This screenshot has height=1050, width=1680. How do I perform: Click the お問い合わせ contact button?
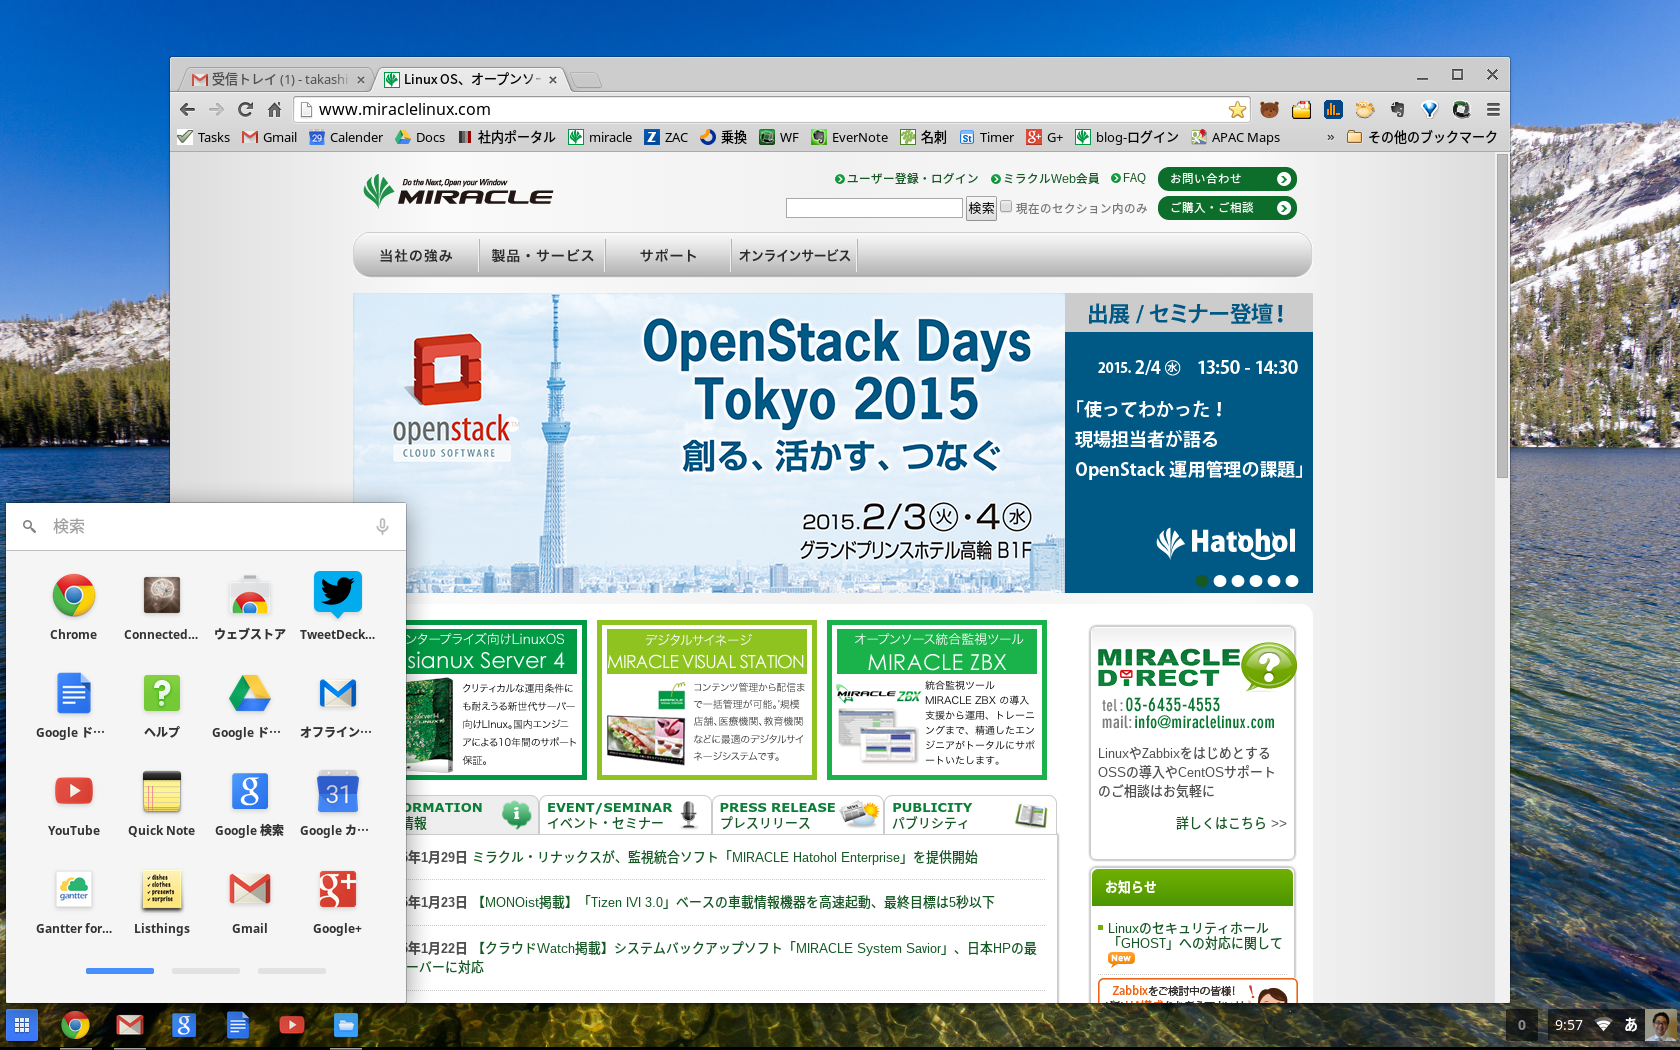coord(1227,179)
